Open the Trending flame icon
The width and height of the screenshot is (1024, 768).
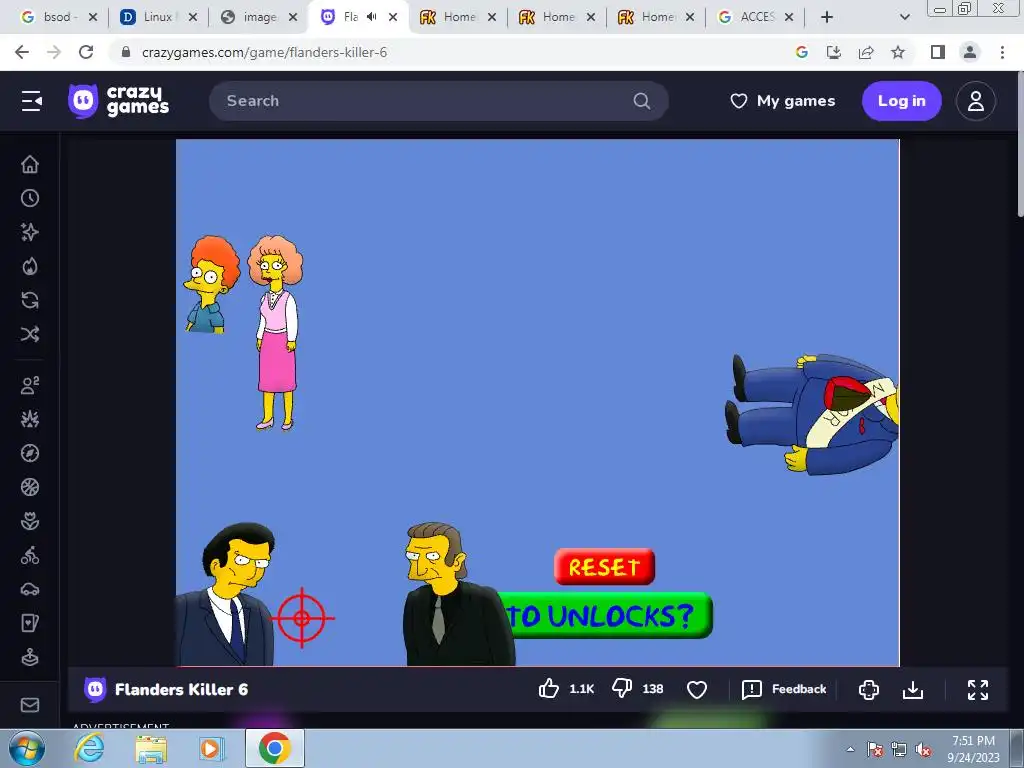pos(30,266)
